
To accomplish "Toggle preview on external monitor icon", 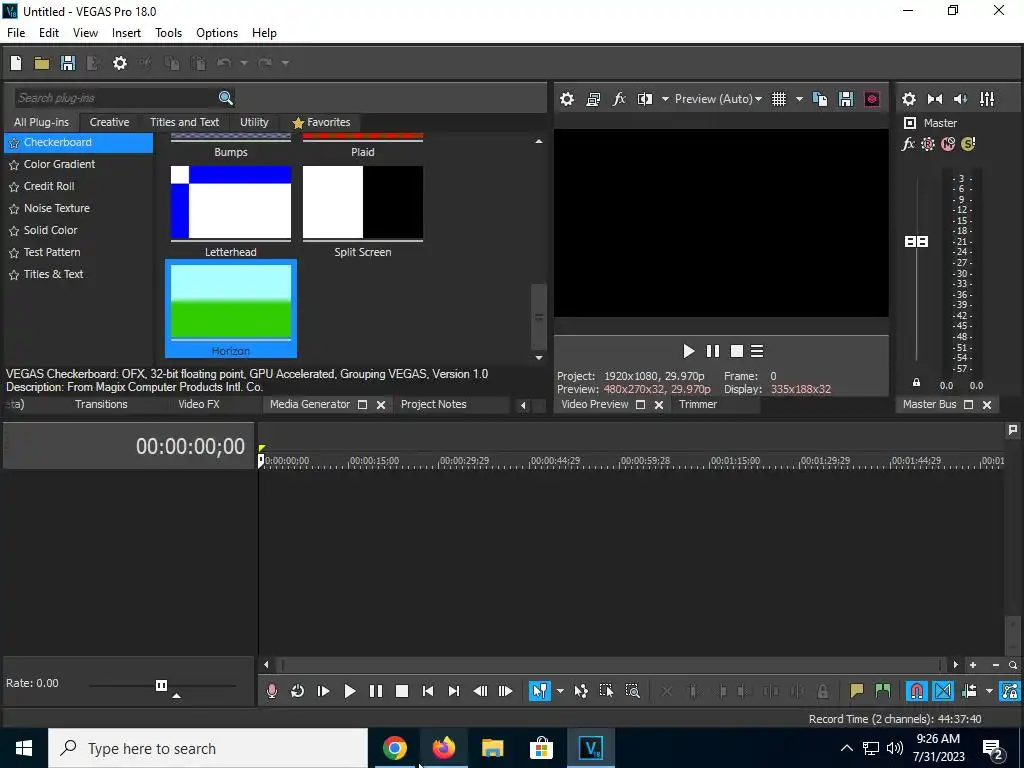I will (x=593, y=99).
